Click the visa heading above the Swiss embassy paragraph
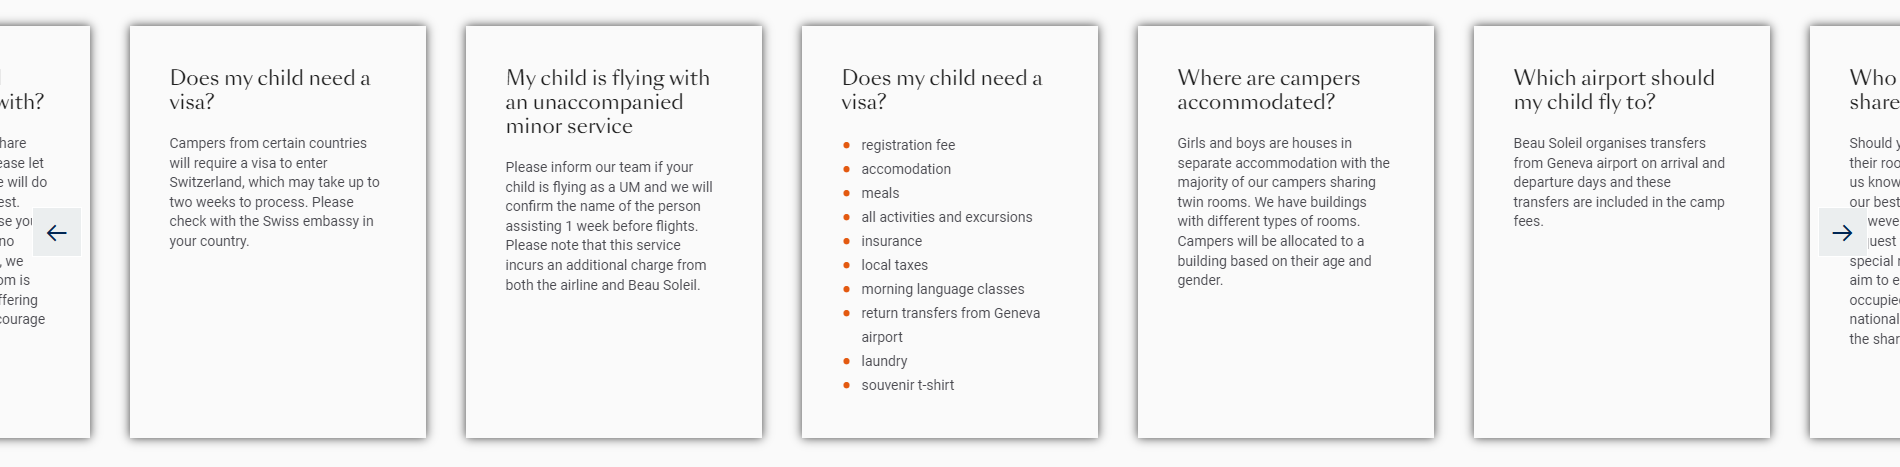 [x=269, y=90]
